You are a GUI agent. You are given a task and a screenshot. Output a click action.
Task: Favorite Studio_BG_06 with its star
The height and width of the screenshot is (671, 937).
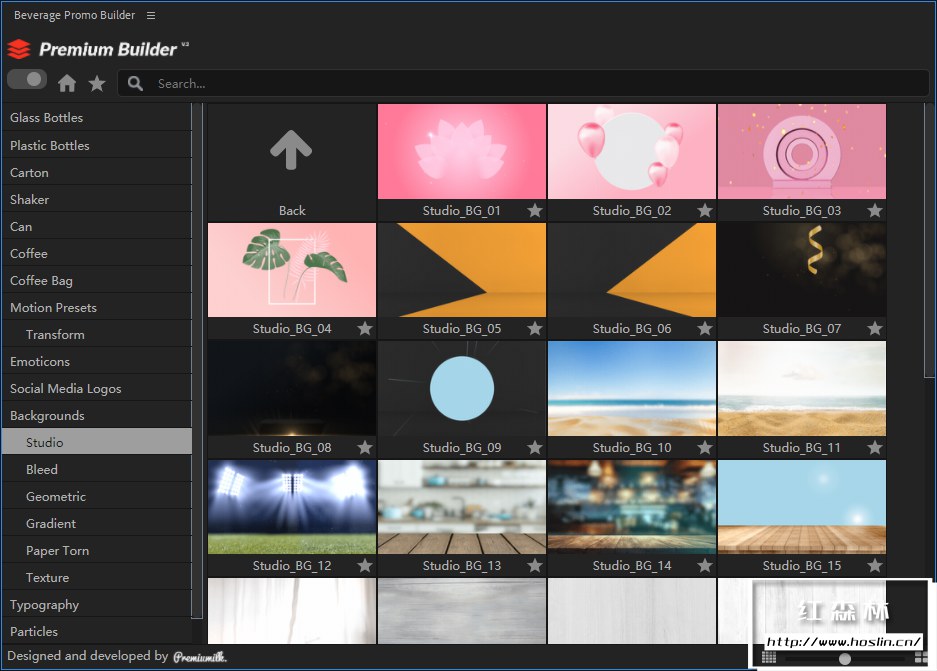[x=705, y=329]
